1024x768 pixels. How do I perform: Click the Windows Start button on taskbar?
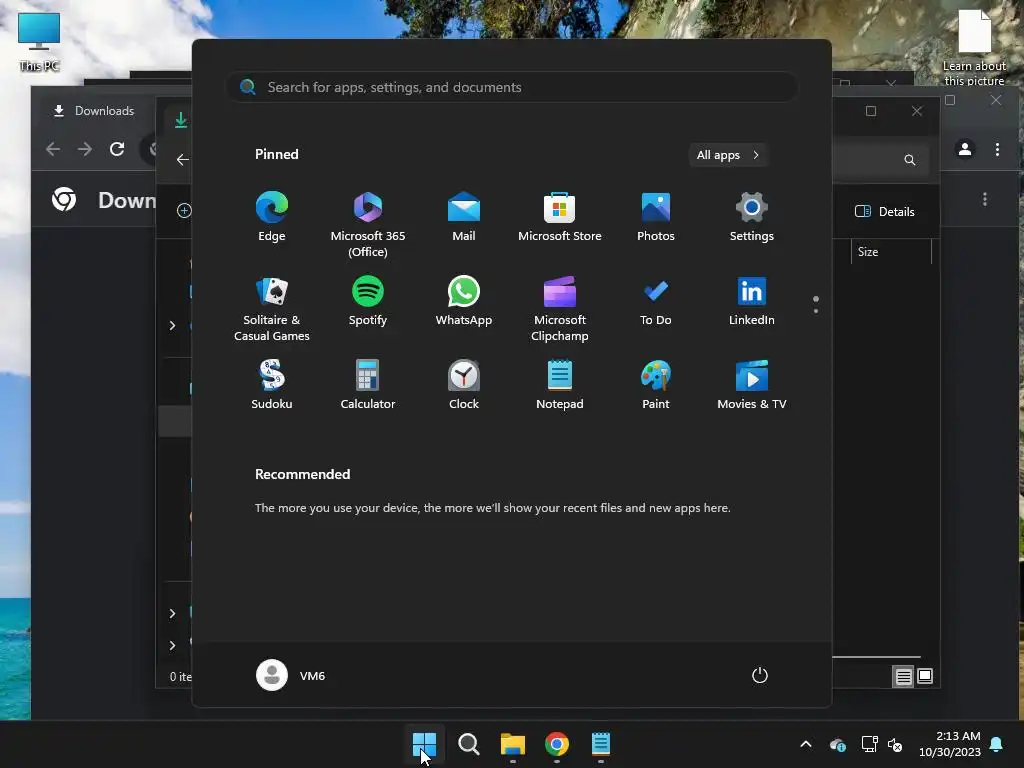coord(424,744)
